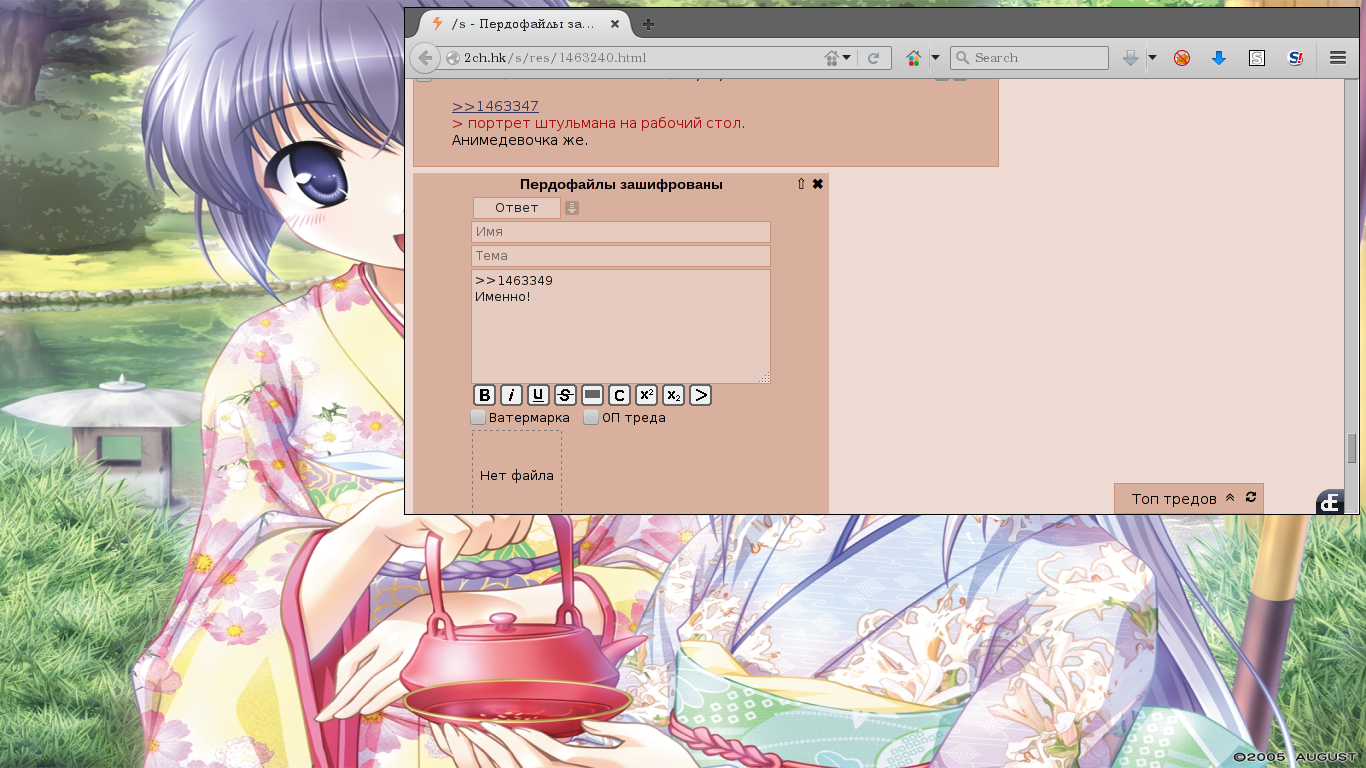Click the colorful house toolbar icon
Viewport: 1366px width, 768px height.
click(x=913, y=58)
